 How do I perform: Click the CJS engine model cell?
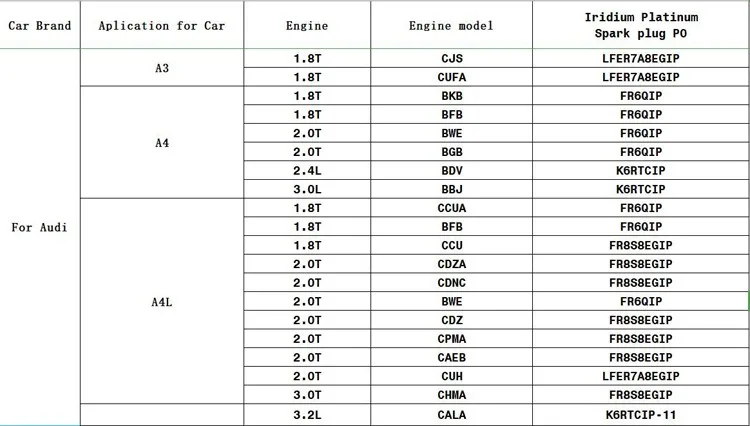tap(451, 58)
